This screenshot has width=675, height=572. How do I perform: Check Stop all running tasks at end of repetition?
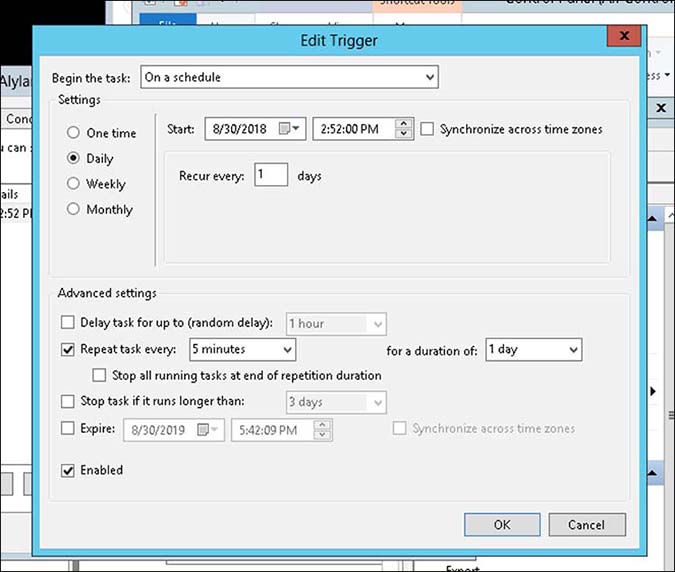(99, 375)
